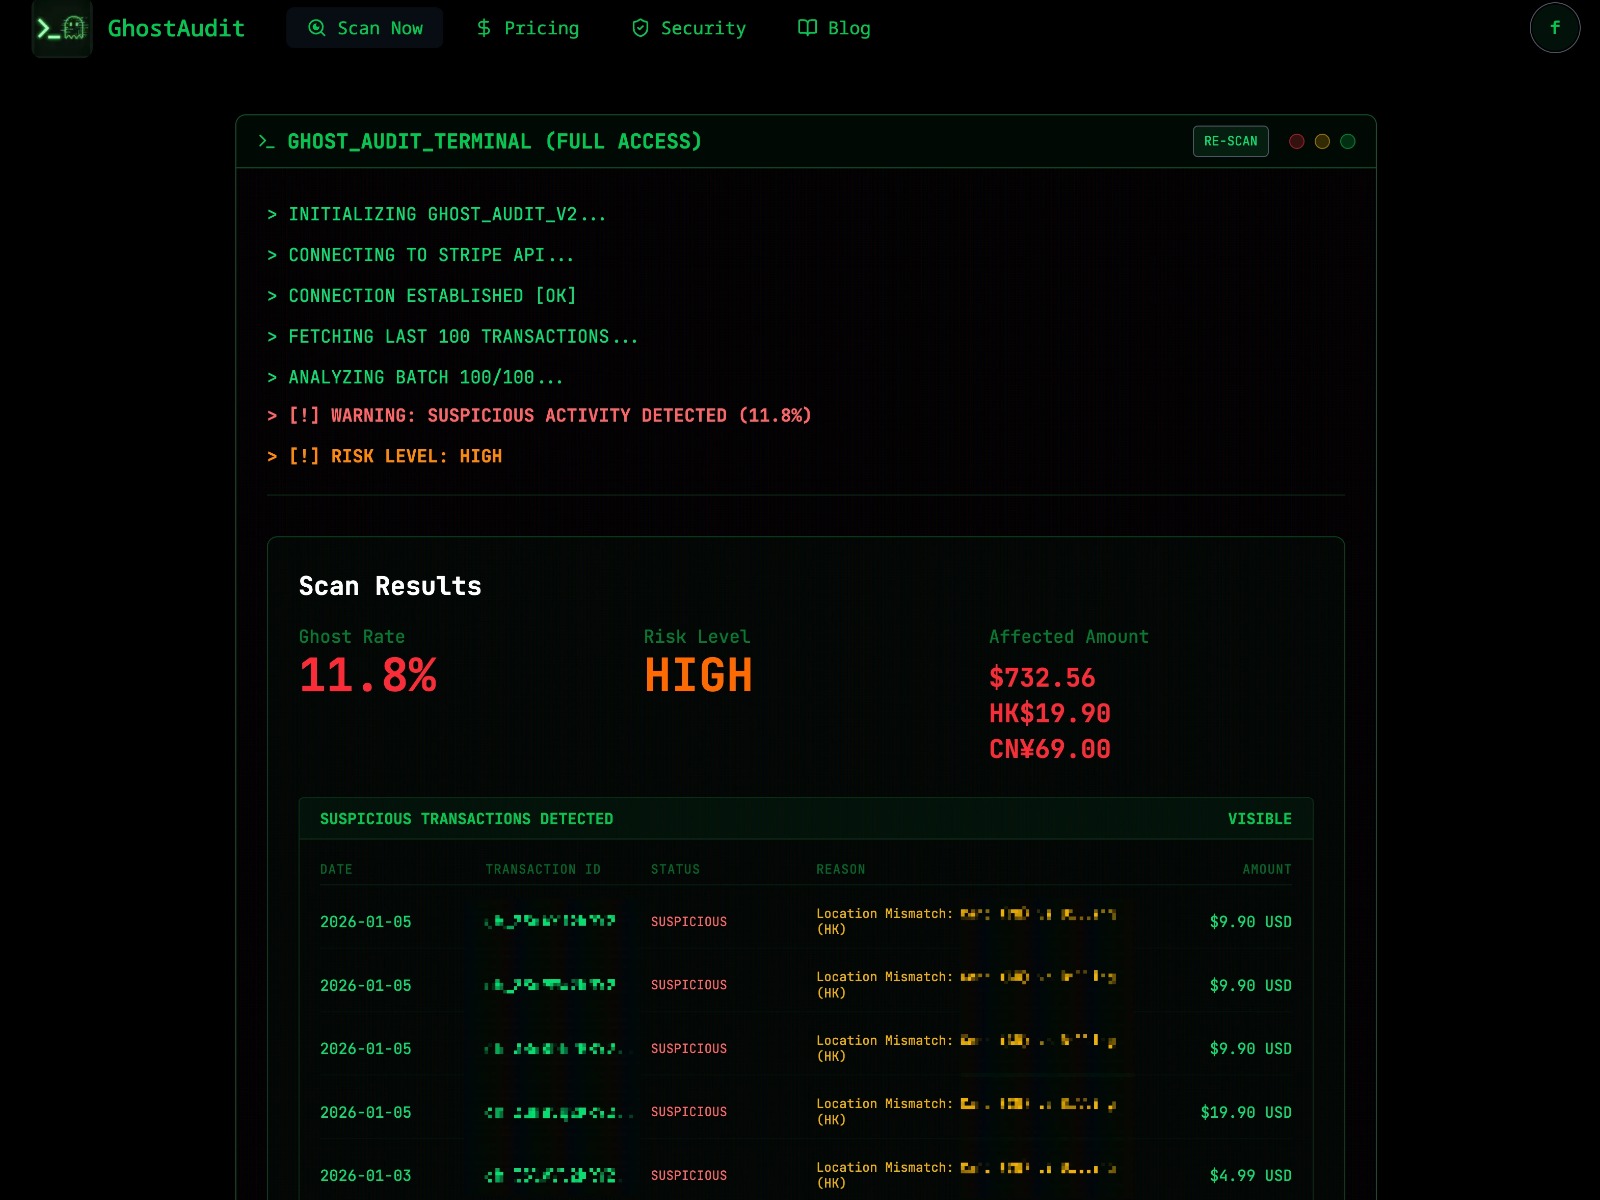
Task: Click the open book icon next to Blog
Action: click(806, 28)
